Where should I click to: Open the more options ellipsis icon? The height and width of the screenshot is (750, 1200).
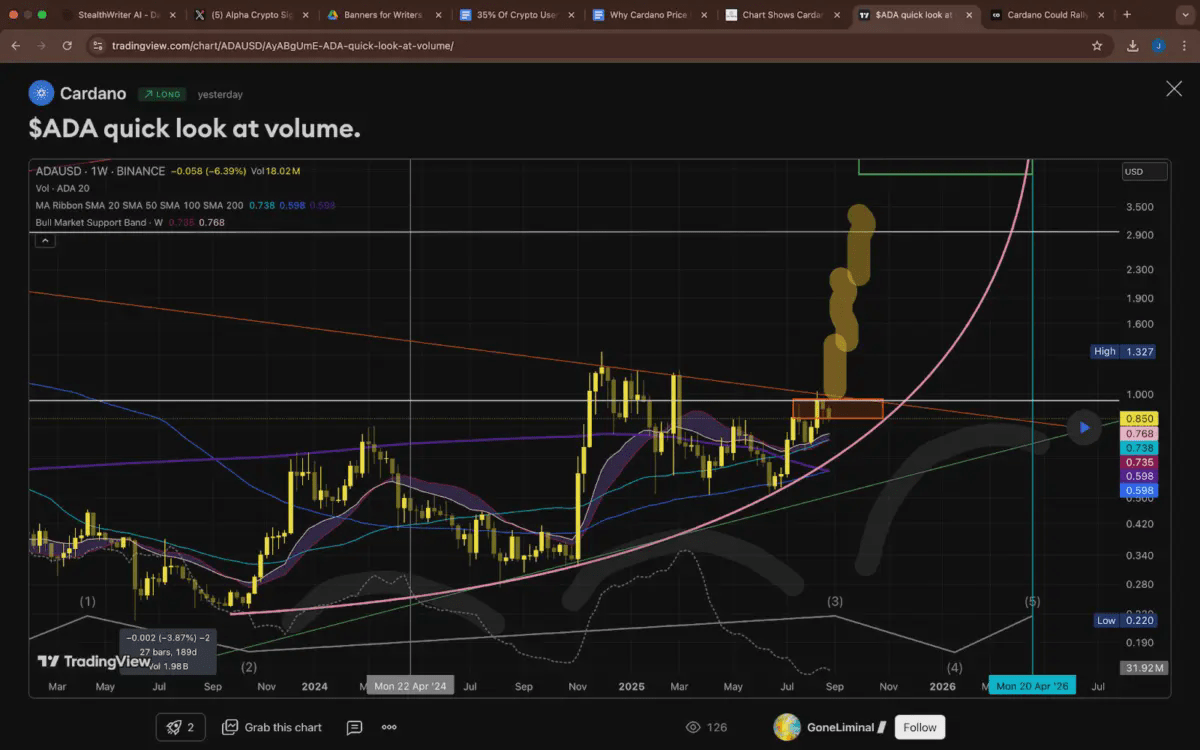[x=388, y=727]
